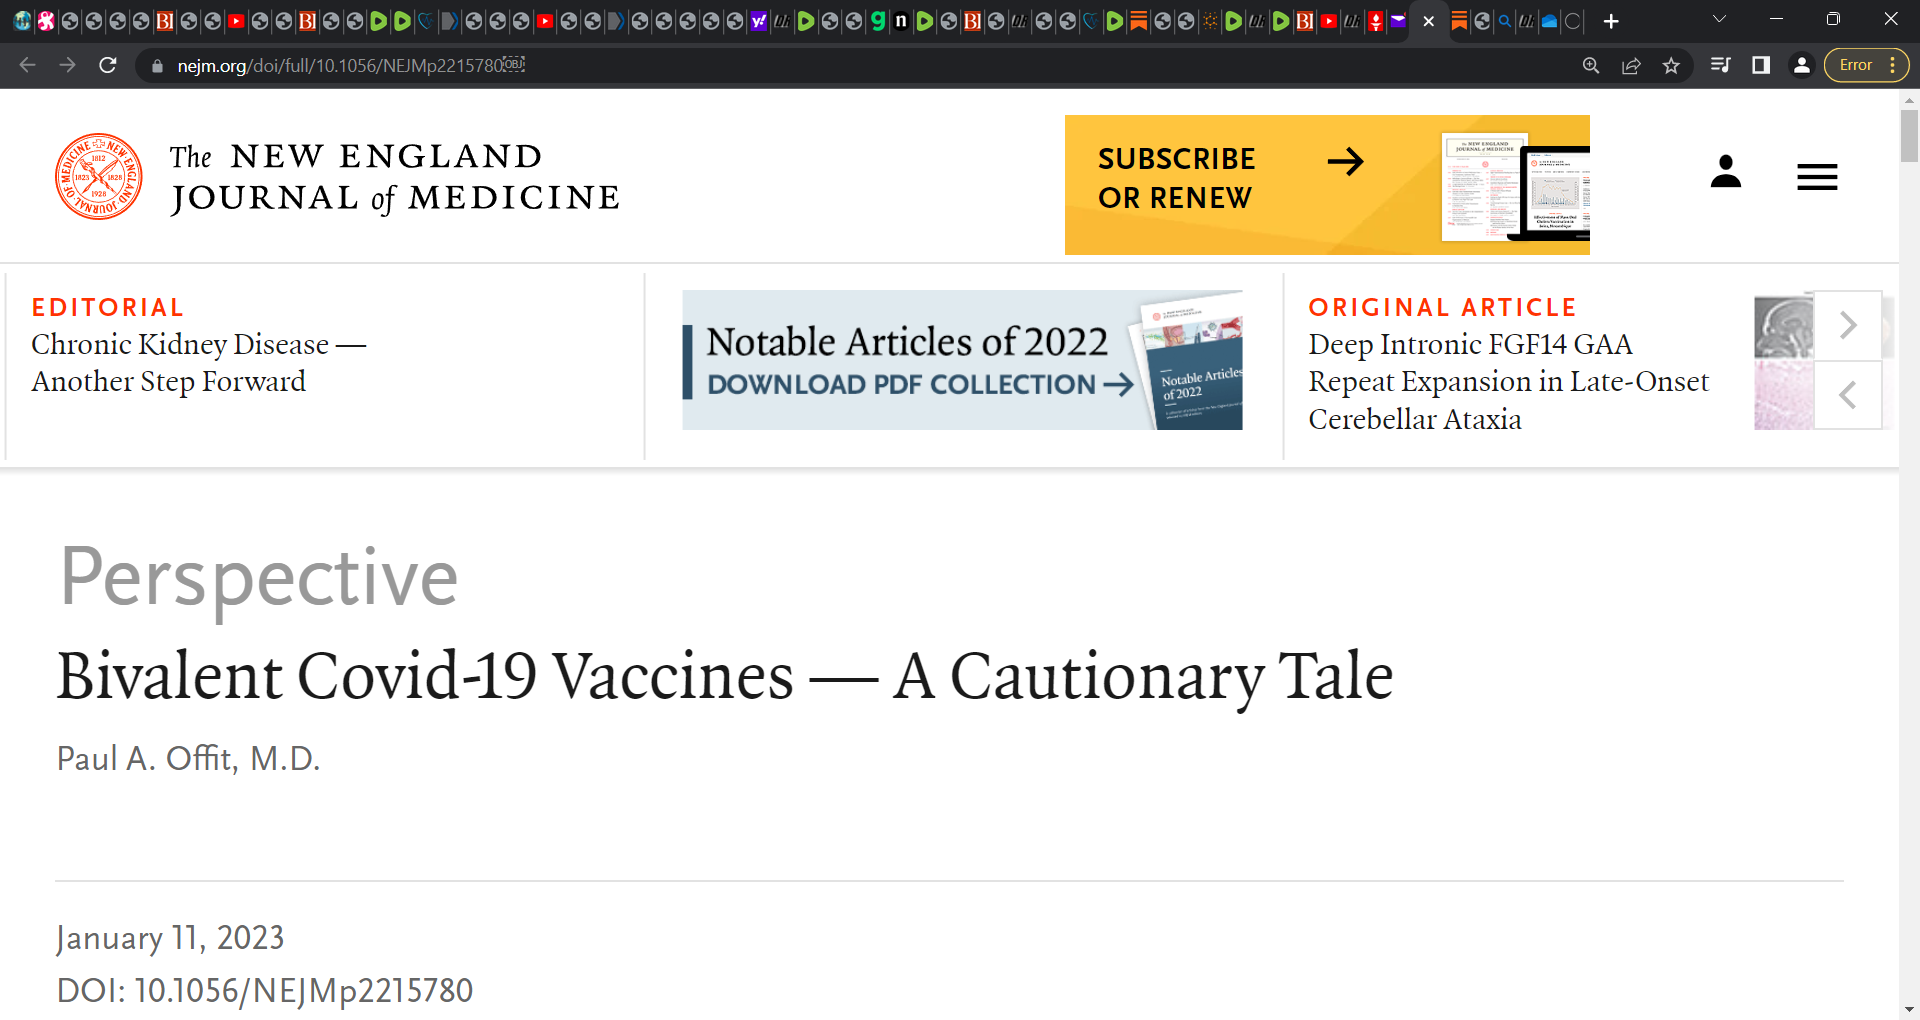Click the page vertical scrollbar thumb
1920x1020 pixels.
[x=1909, y=135]
